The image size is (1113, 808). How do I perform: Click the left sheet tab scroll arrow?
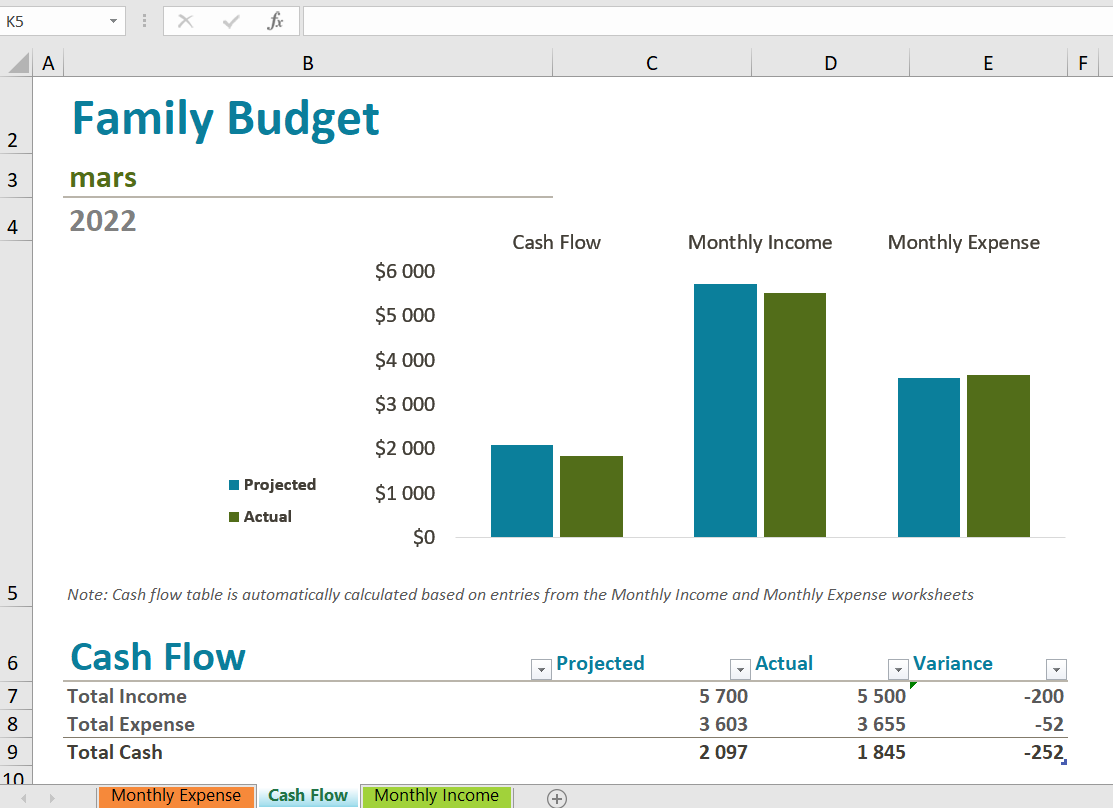[x=23, y=797]
